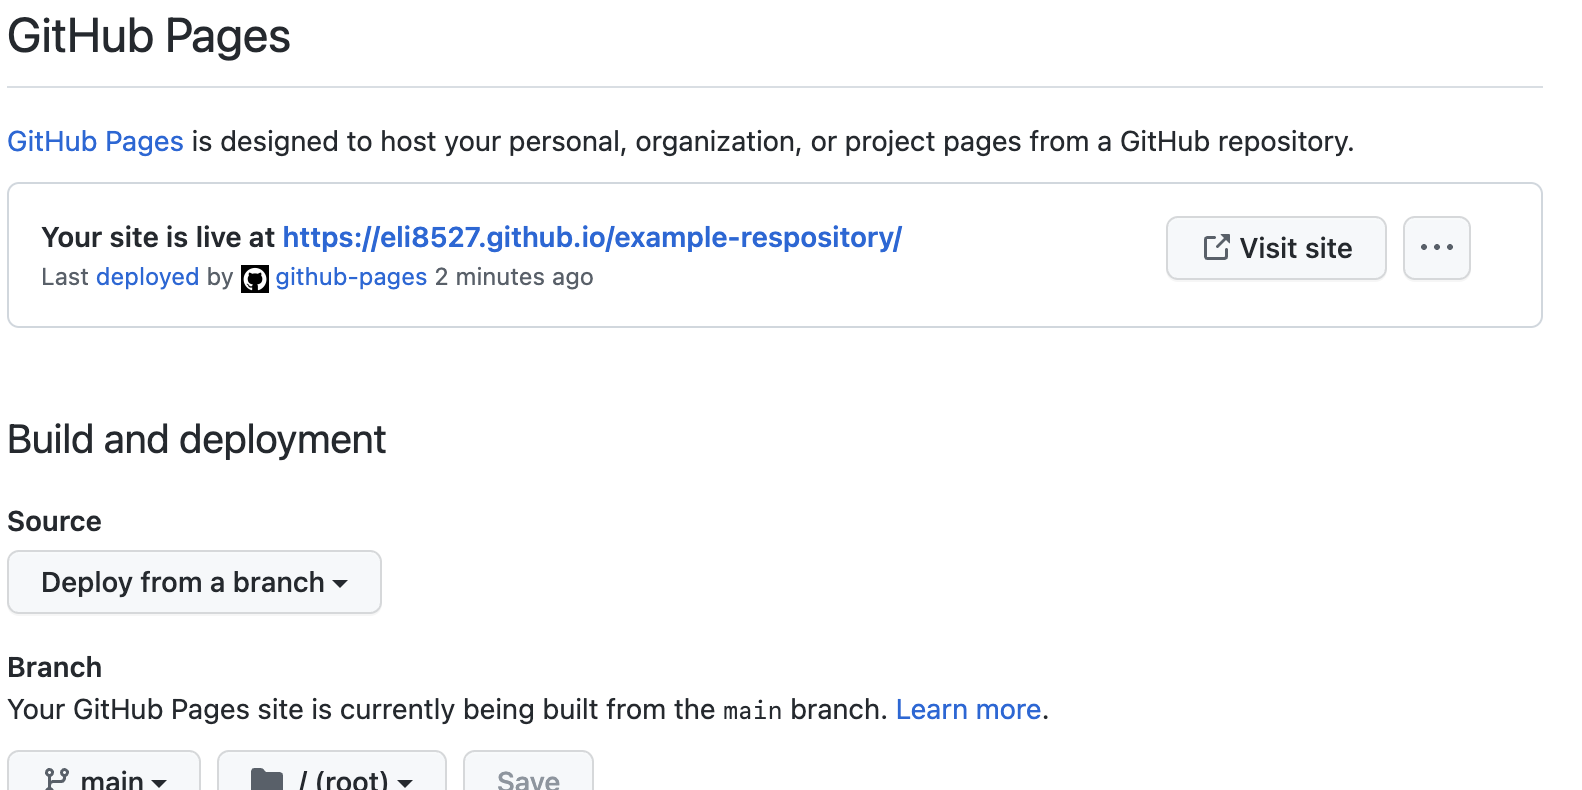
Task: Click the github-pages Octocat avatar
Action: tap(255, 279)
